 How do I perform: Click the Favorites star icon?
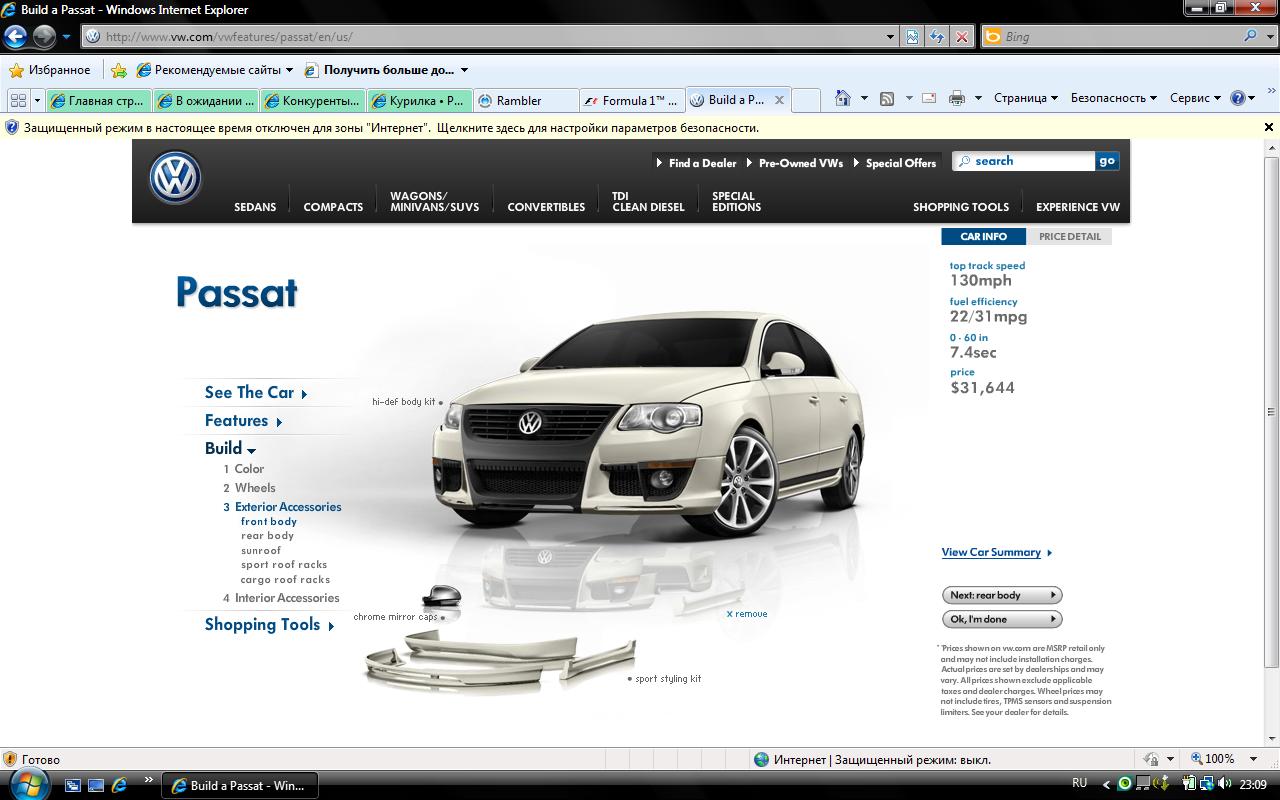pyautogui.click(x=16, y=70)
